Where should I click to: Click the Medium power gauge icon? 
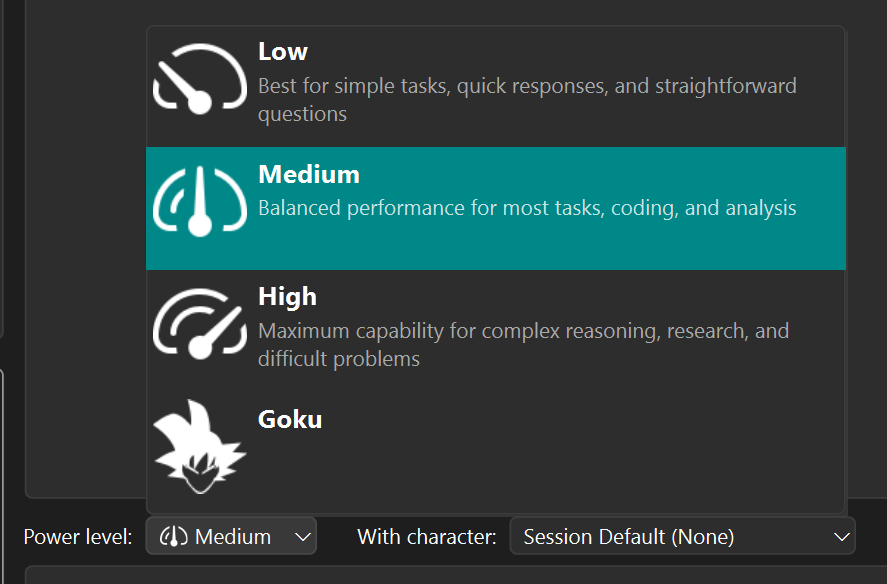click(x=200, y=201)
